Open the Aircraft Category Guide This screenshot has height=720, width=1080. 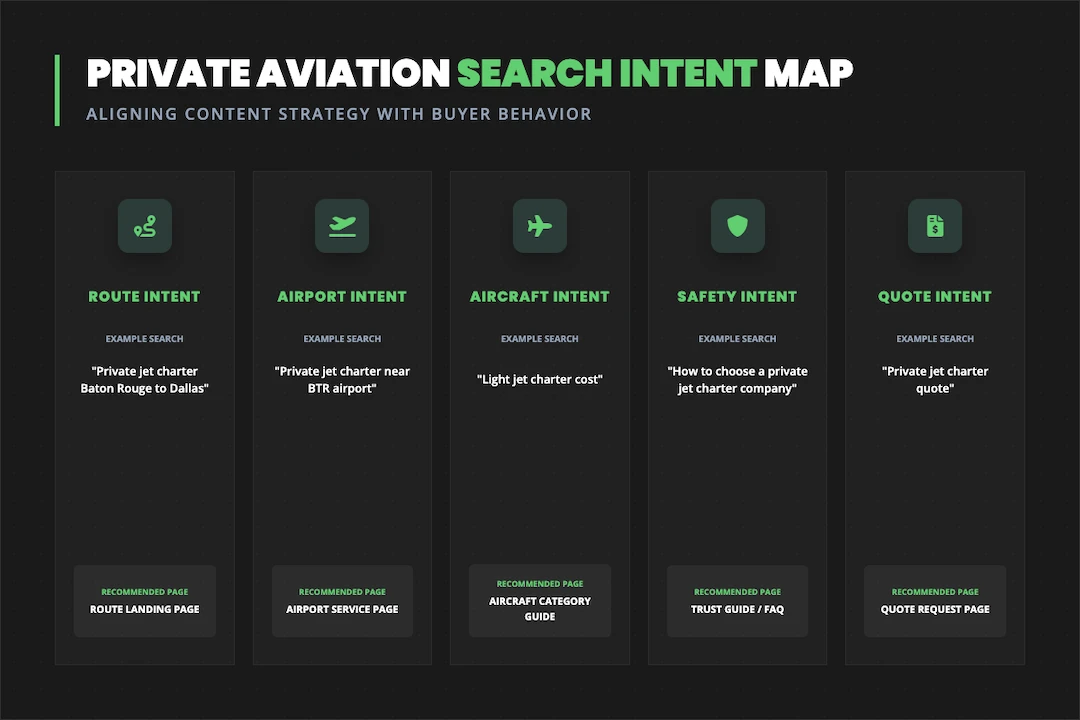pos(540,601)
